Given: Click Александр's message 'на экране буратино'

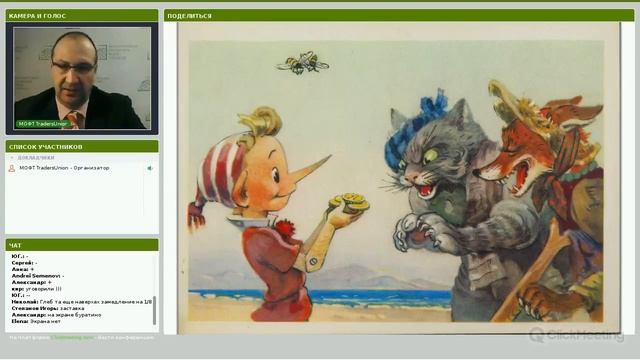Looking at the screenshot, I should pos(56,315).
